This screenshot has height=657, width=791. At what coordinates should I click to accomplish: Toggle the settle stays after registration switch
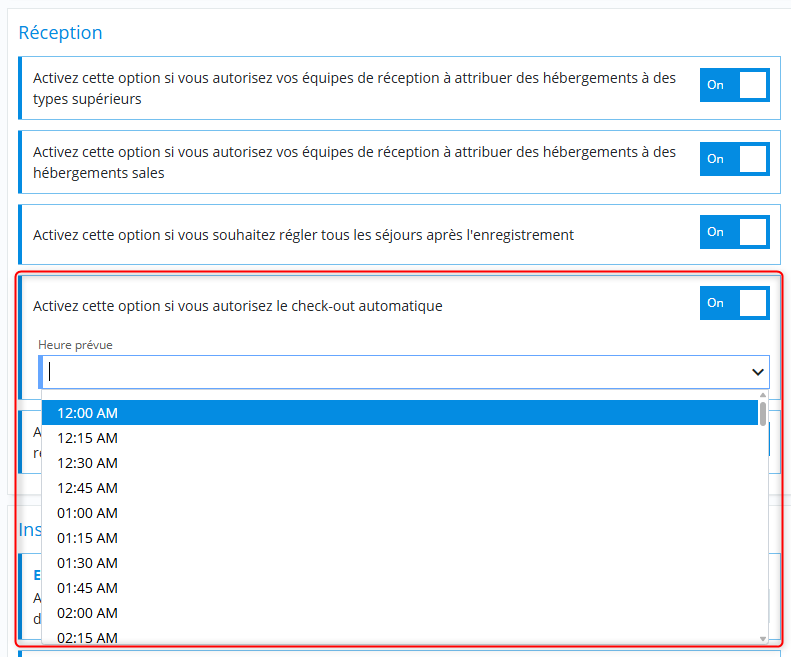(x=734, y=232)
